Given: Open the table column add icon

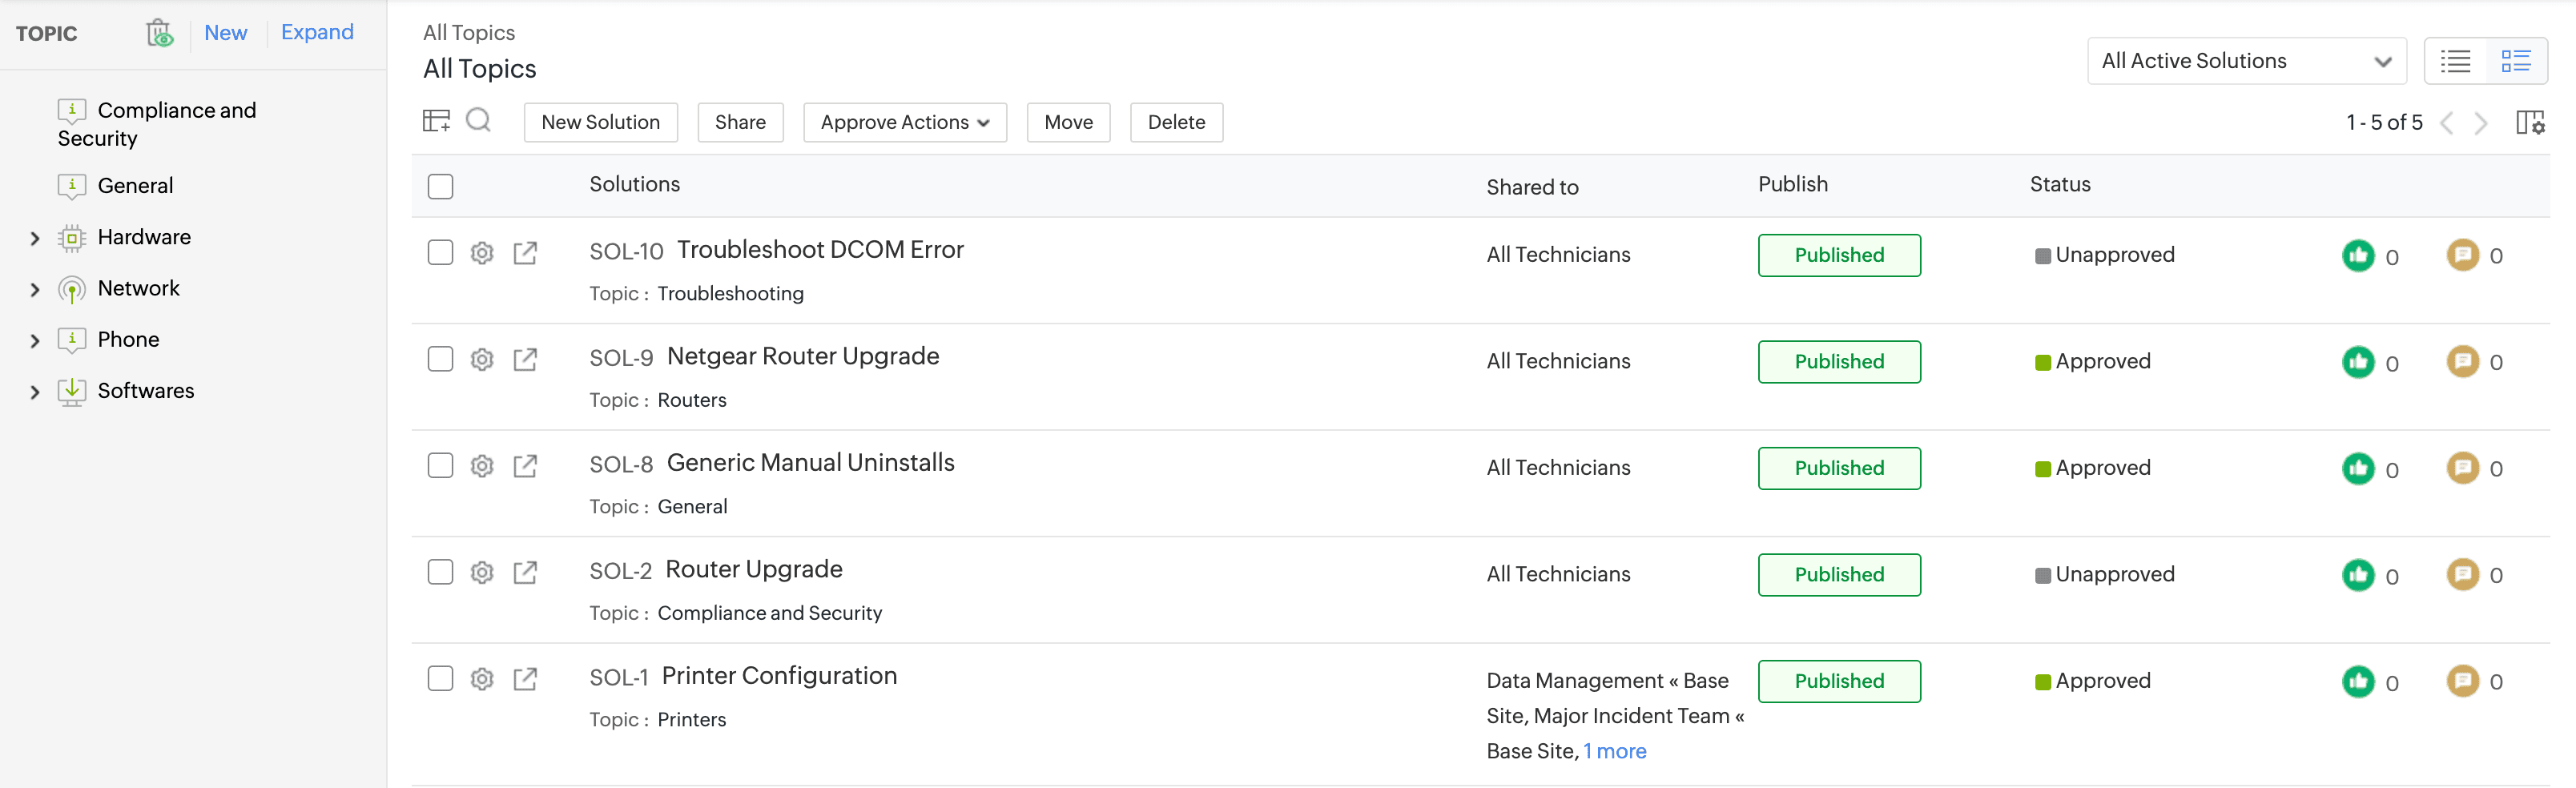Looking at the screenshot, I should (x=436, y=121).
